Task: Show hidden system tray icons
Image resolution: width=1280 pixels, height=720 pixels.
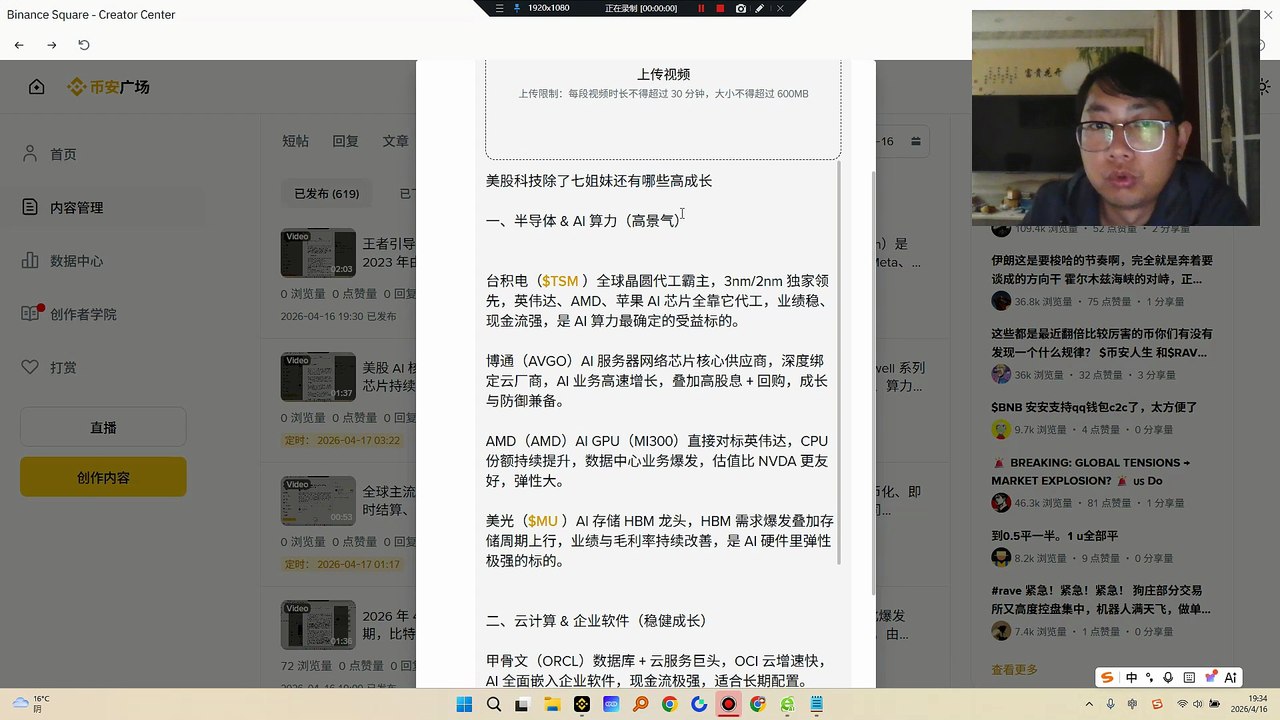Action: 1090,704
